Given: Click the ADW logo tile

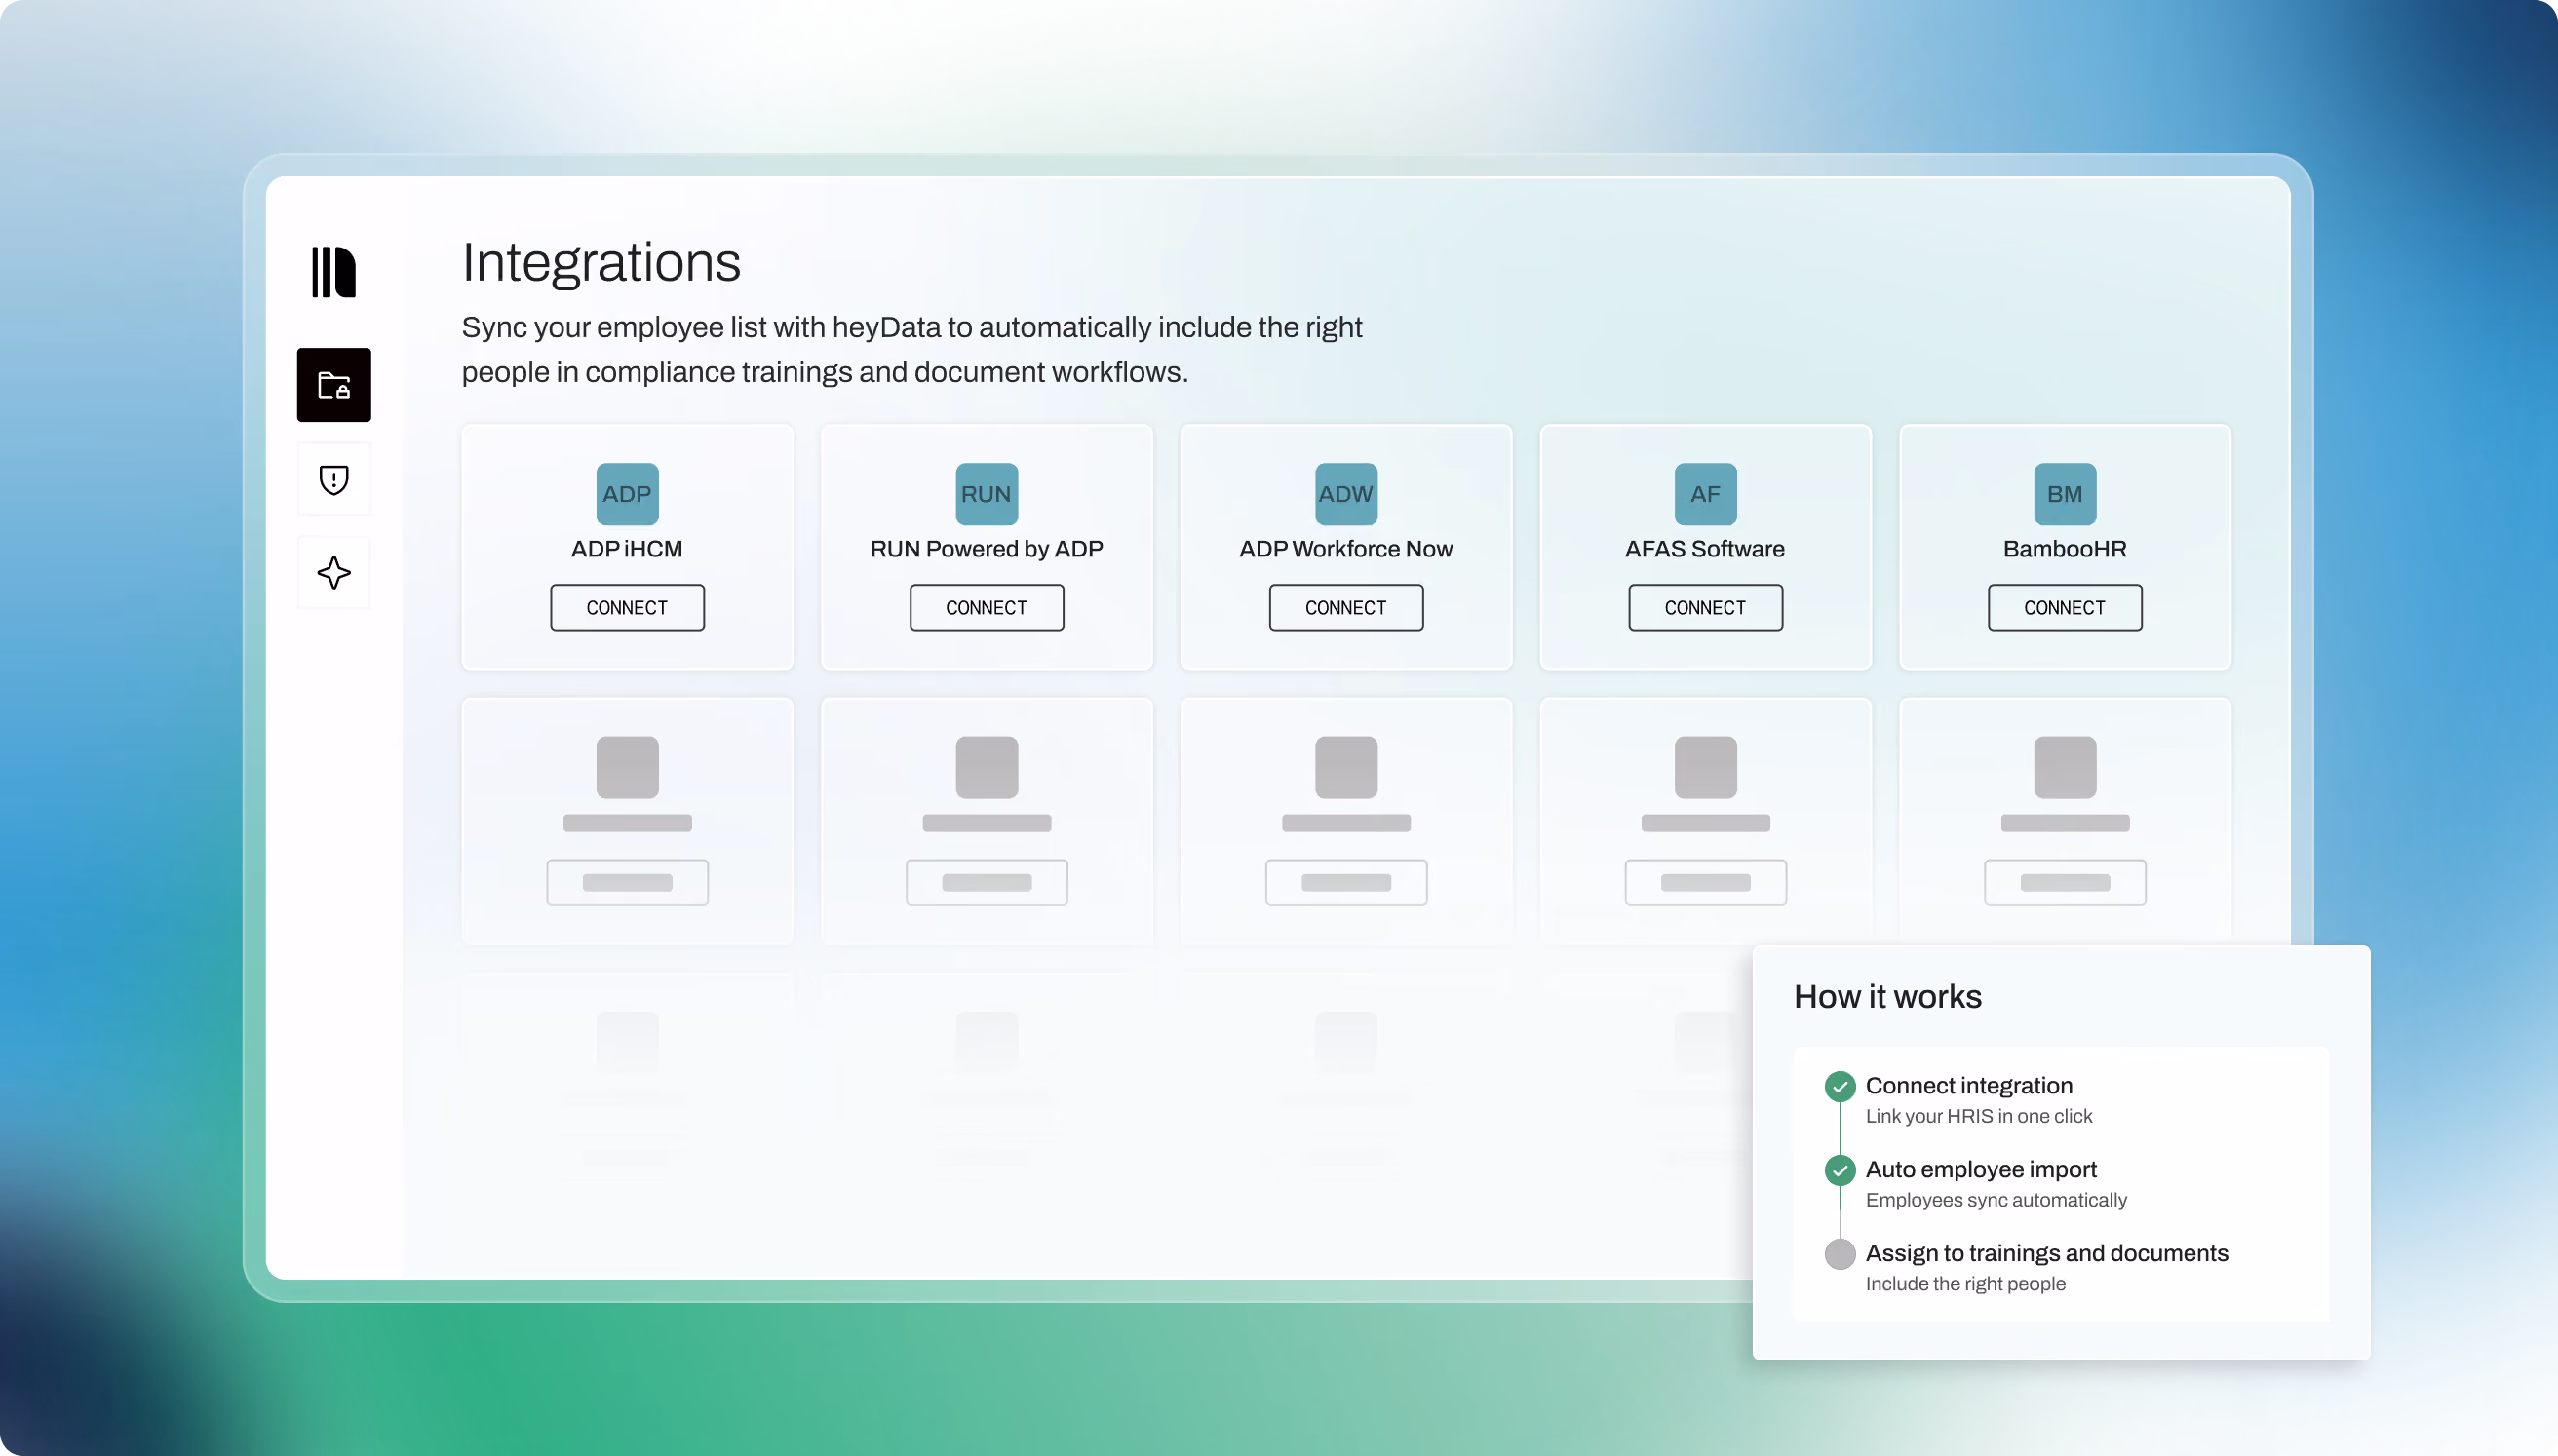Looking at the screenshot, I should pyautogui.click(x=1346, y=494).
